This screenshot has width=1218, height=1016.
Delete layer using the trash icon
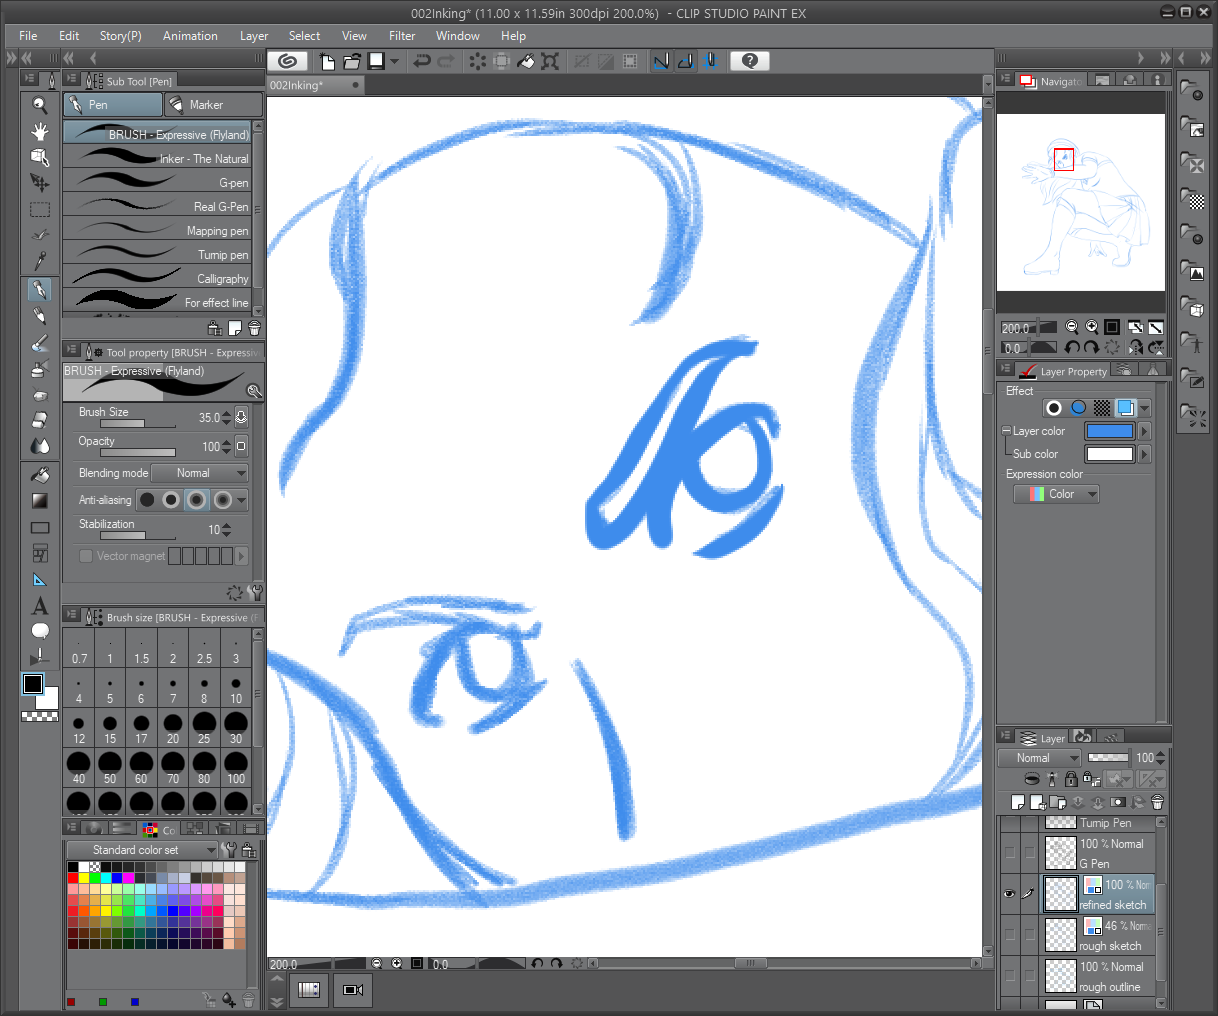coord(1157,802)
